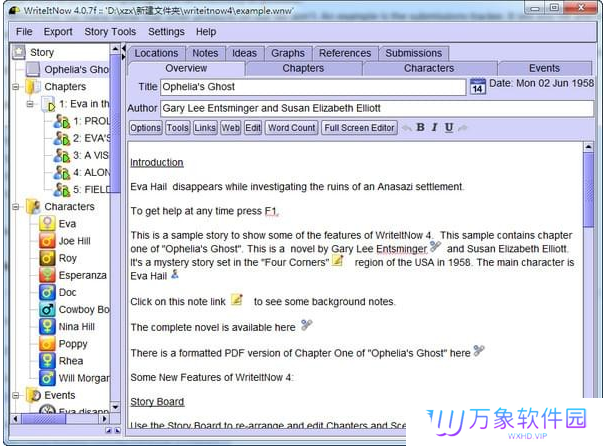The height and width of the screenshot is (448, 606).
Task: Click into the Title input field
Action: tap(313, 87)
